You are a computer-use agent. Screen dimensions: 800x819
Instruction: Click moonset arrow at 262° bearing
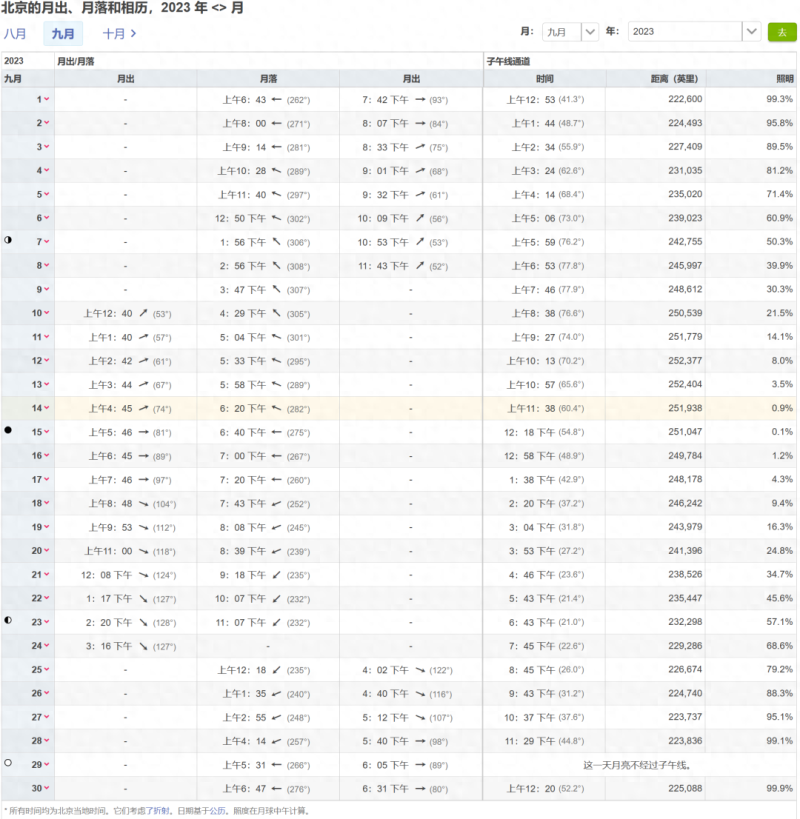pyautogui.click(x=277, y=100)
